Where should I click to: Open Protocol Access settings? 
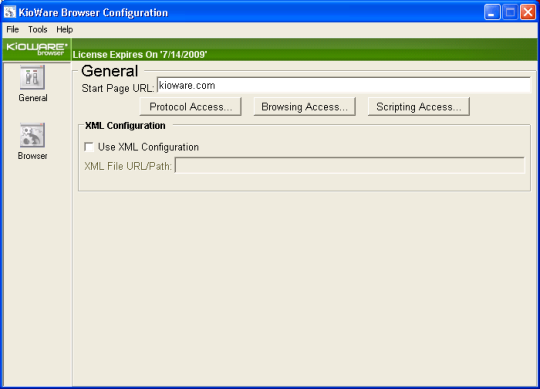click(190, 107)
